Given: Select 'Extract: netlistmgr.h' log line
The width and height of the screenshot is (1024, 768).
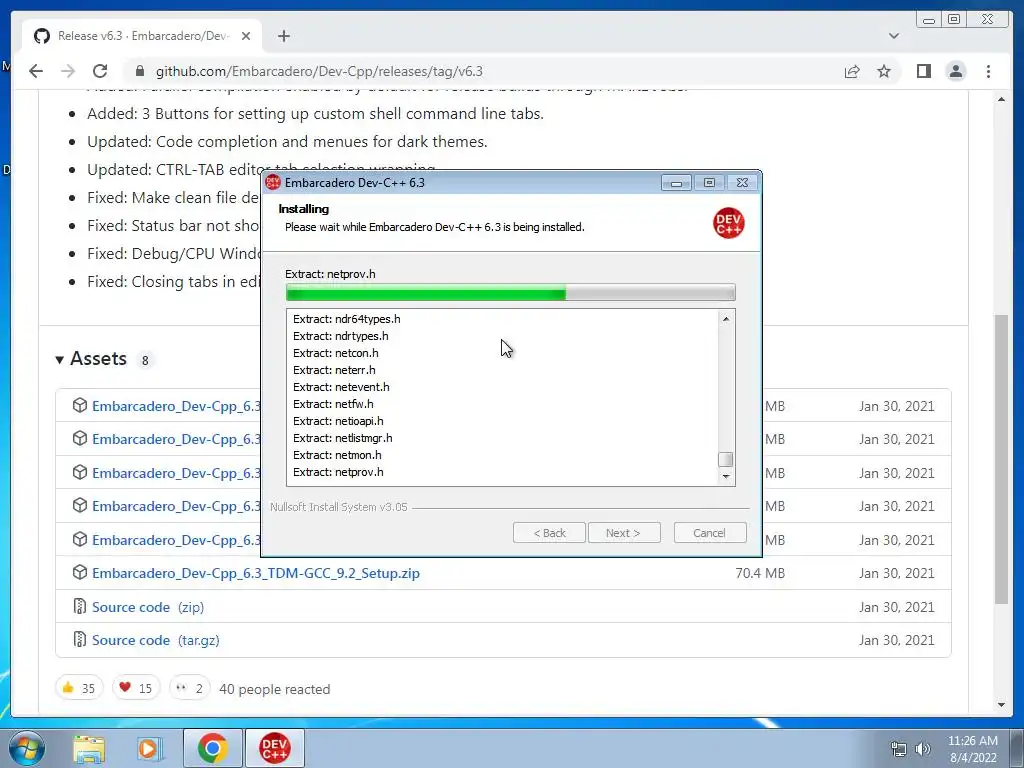Looking at the screenshot, I should [x=343, y=438].
